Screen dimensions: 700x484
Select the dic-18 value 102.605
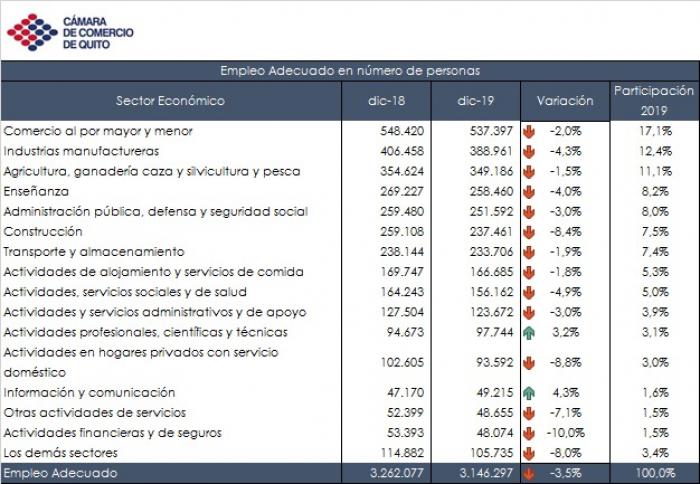(x=402, y=362)
